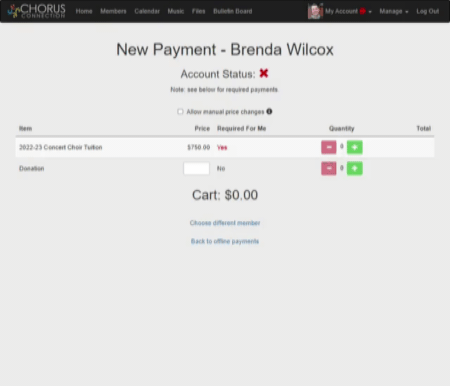Viewport: 450px width, 386px height.
Task: Click the Quantity column header
Action: pyautogui.click(x=342, y=128)
